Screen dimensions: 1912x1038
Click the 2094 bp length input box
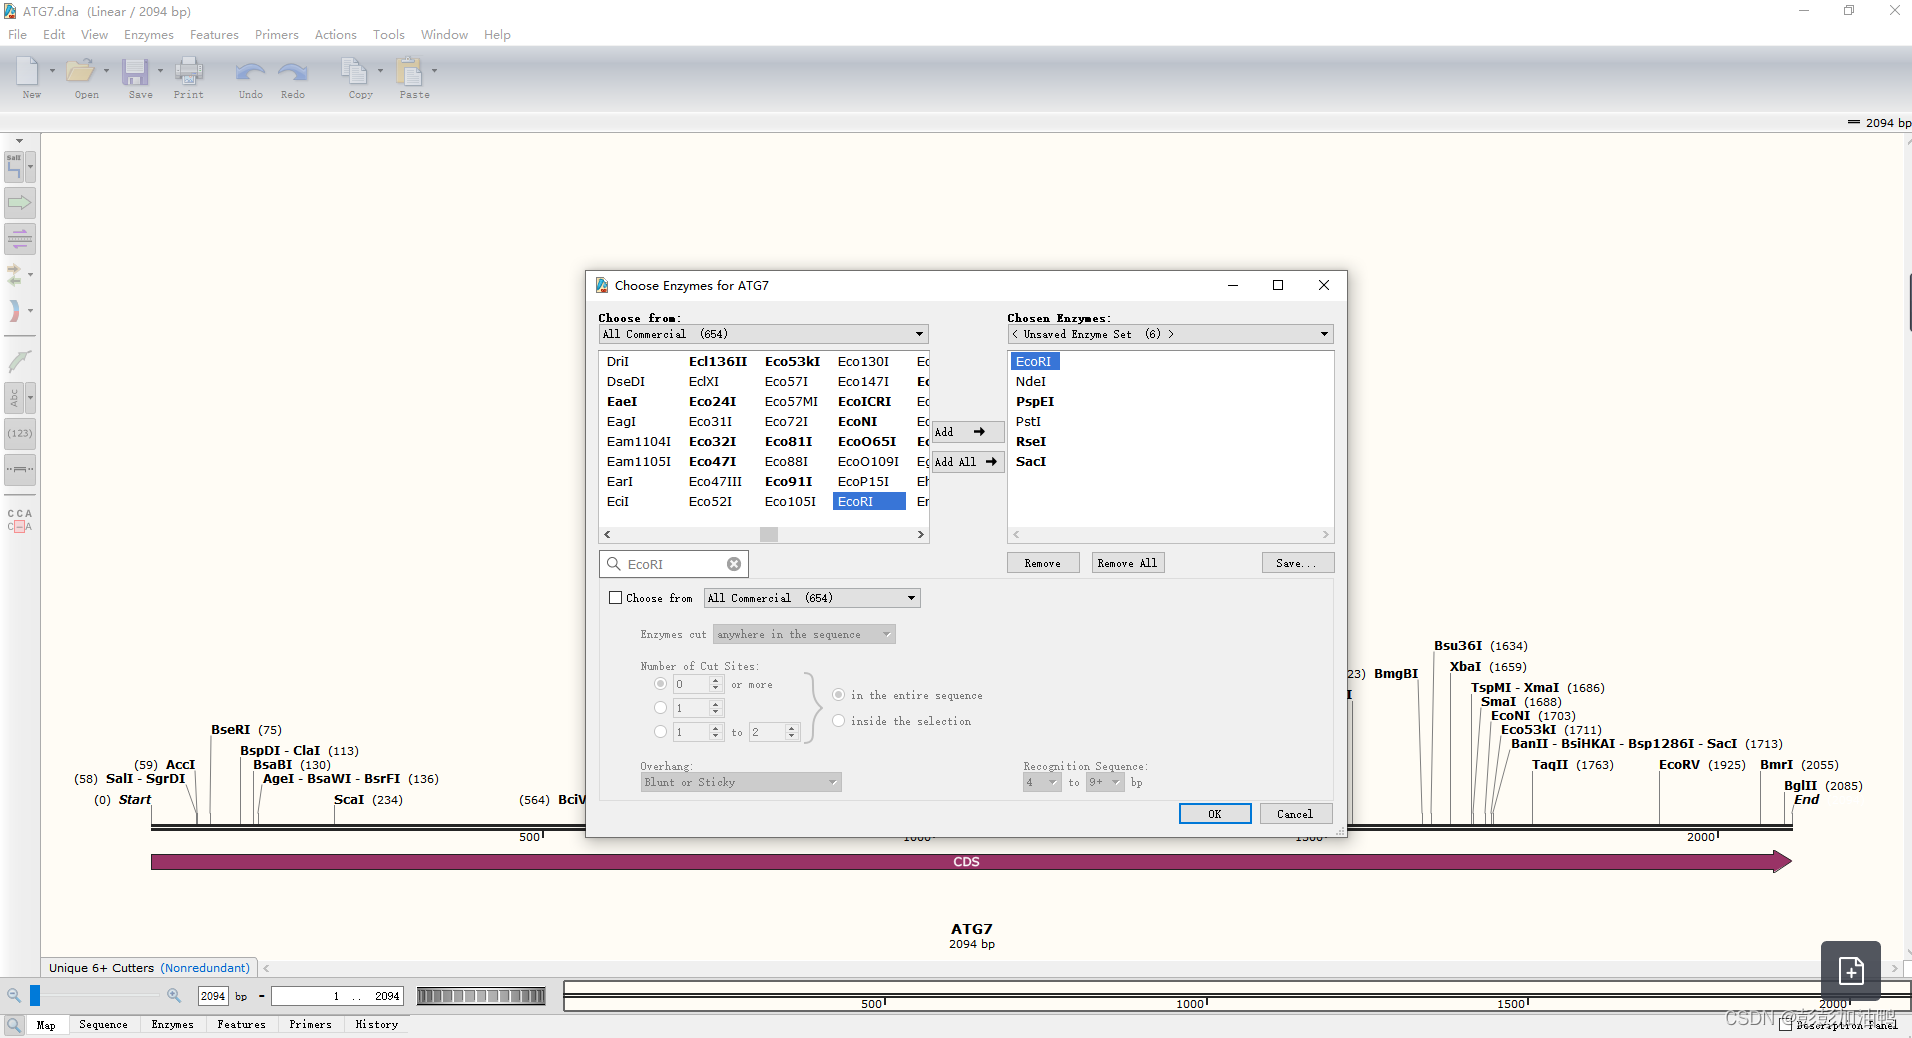213,996
